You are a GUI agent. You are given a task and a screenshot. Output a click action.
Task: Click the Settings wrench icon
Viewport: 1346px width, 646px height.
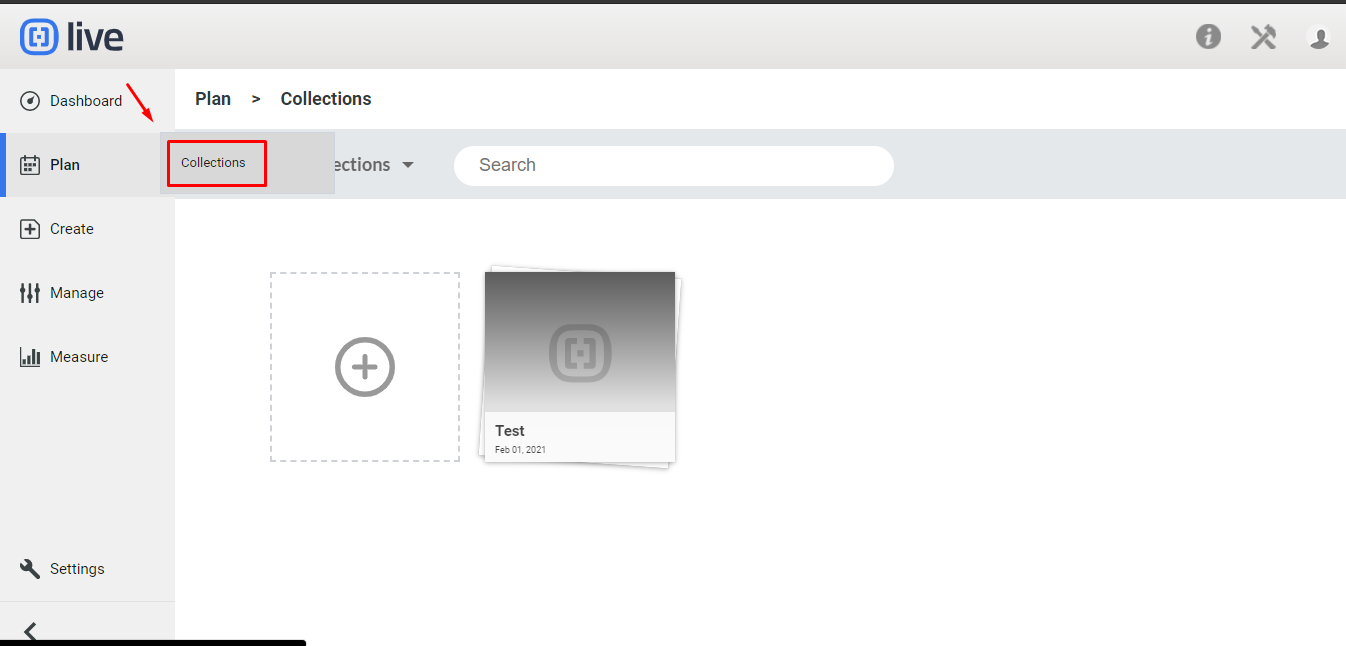point(30,569)
